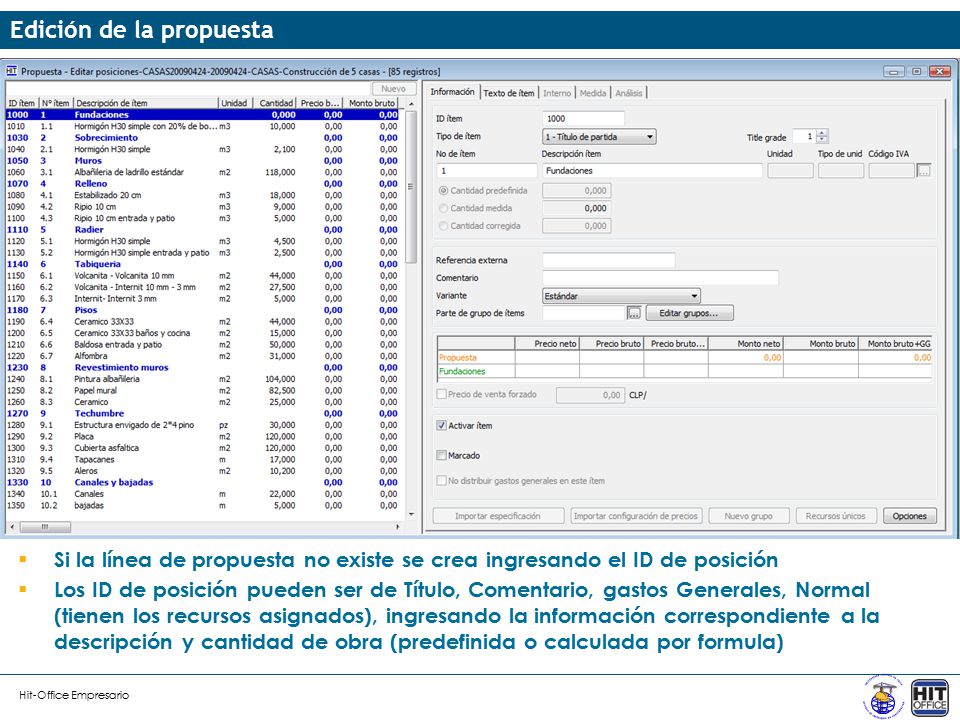The height and width of the screenshot is (720, 960).
Task: Click the Monto bruto column header in list
Action: [x=372, y=103]
